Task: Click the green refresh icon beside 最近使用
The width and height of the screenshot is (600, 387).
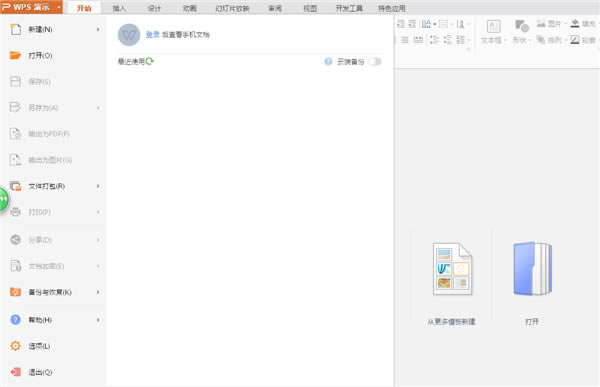Action: (x=150, y=61)
